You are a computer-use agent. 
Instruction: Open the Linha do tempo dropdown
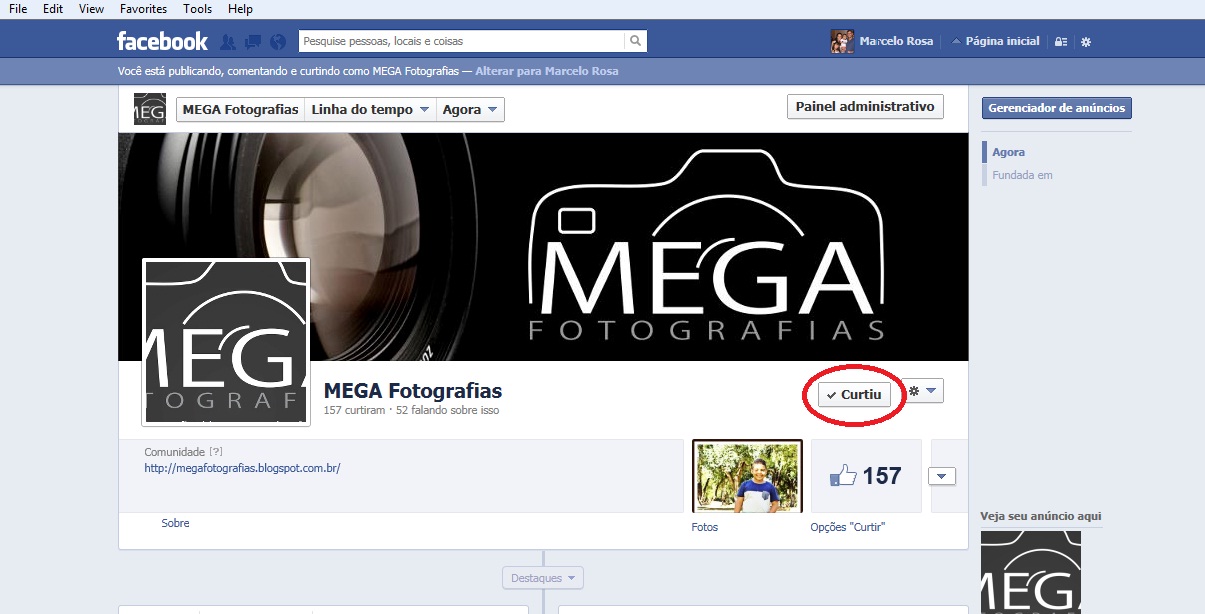point(370,110)
